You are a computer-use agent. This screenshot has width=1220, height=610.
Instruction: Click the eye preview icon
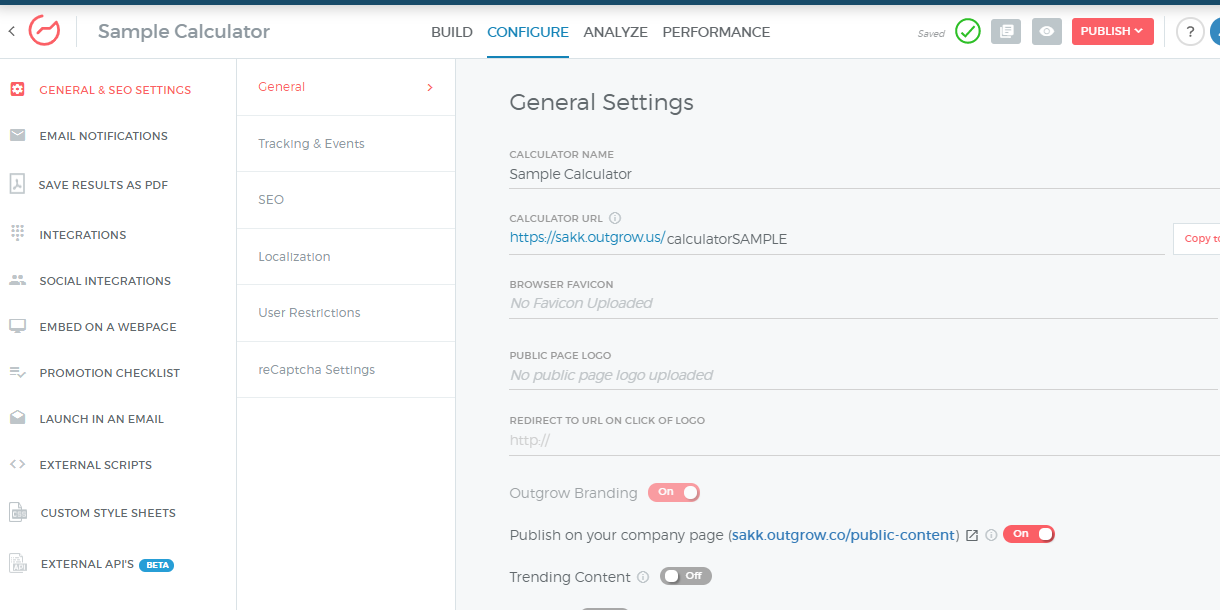click(x=1046, y=32)
